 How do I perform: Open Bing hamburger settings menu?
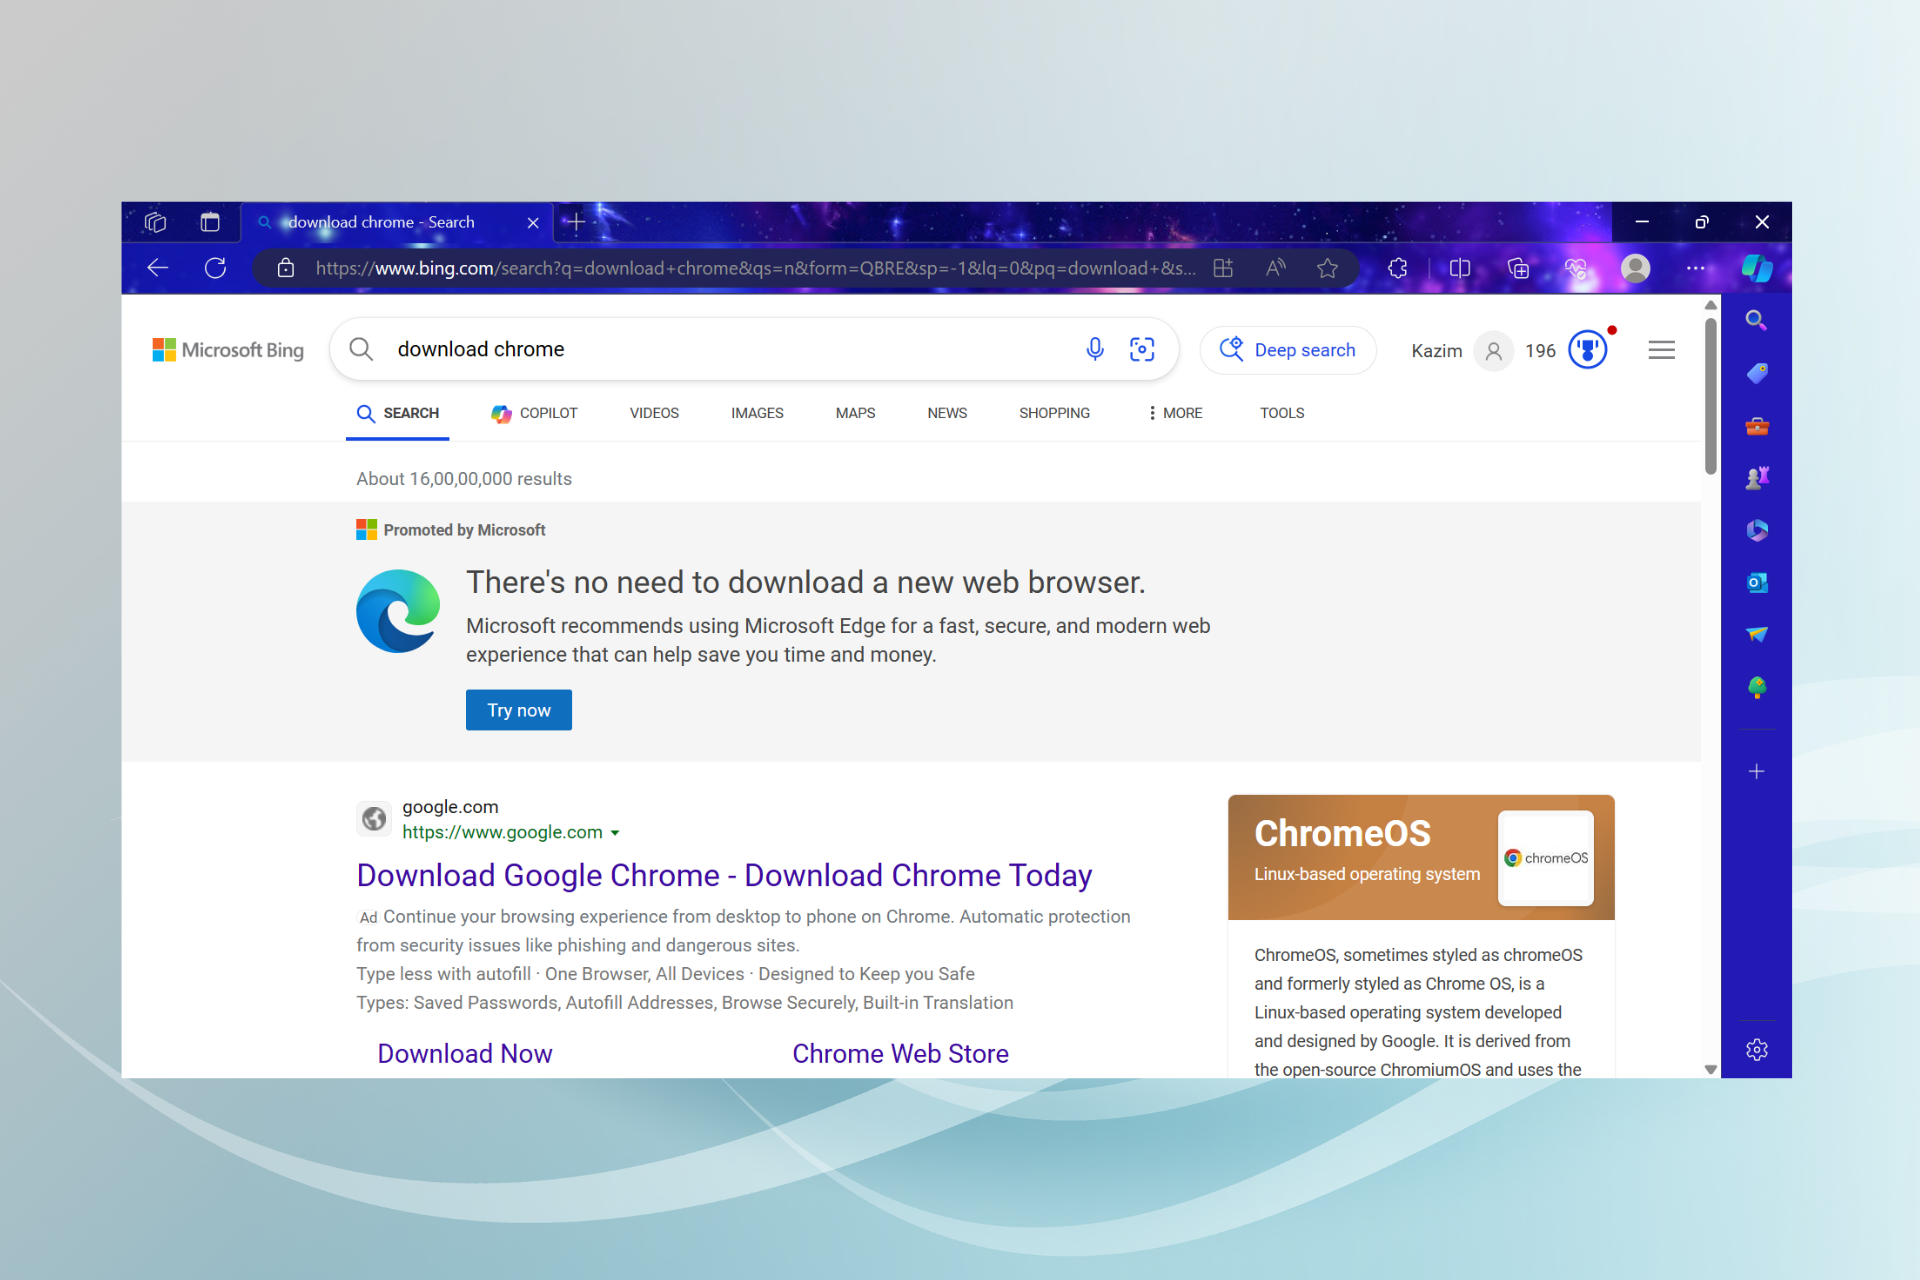coord(1661,350)
